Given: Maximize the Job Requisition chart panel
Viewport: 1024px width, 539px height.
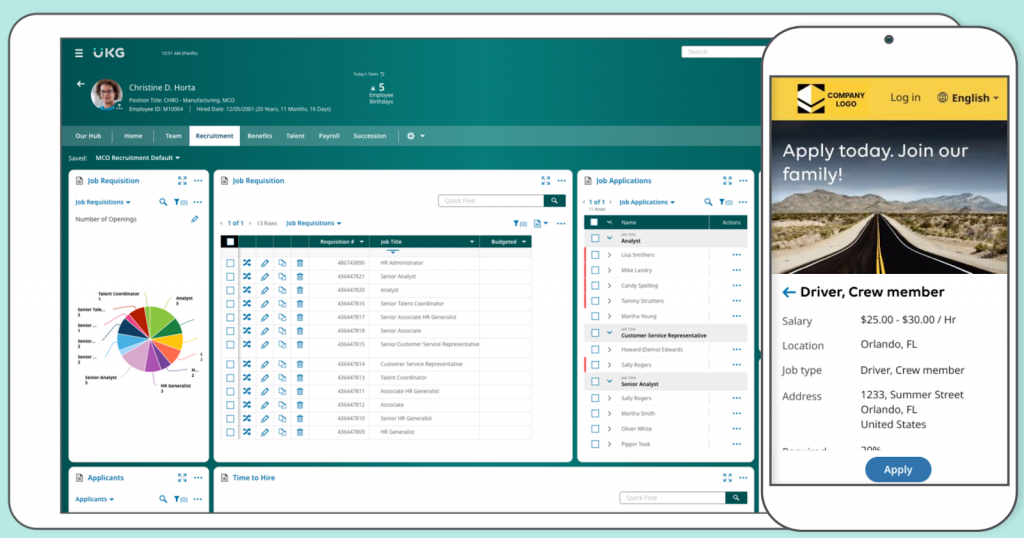Looking at the screenshot, I should (x=182, y=181).
